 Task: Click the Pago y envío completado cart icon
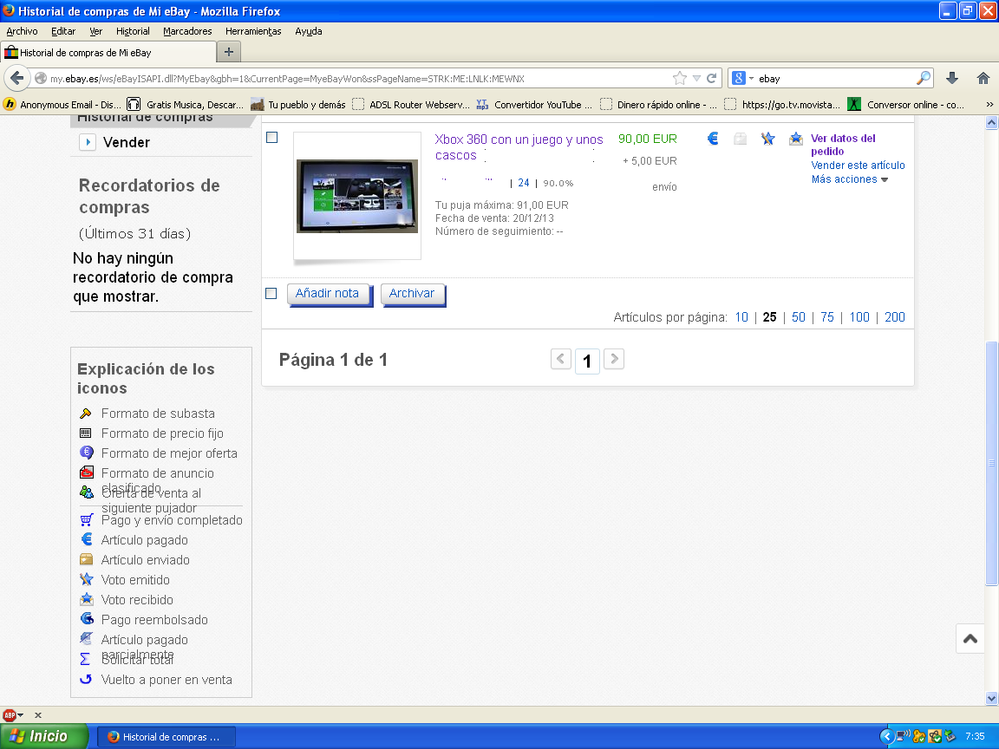(x=86, y=520)
